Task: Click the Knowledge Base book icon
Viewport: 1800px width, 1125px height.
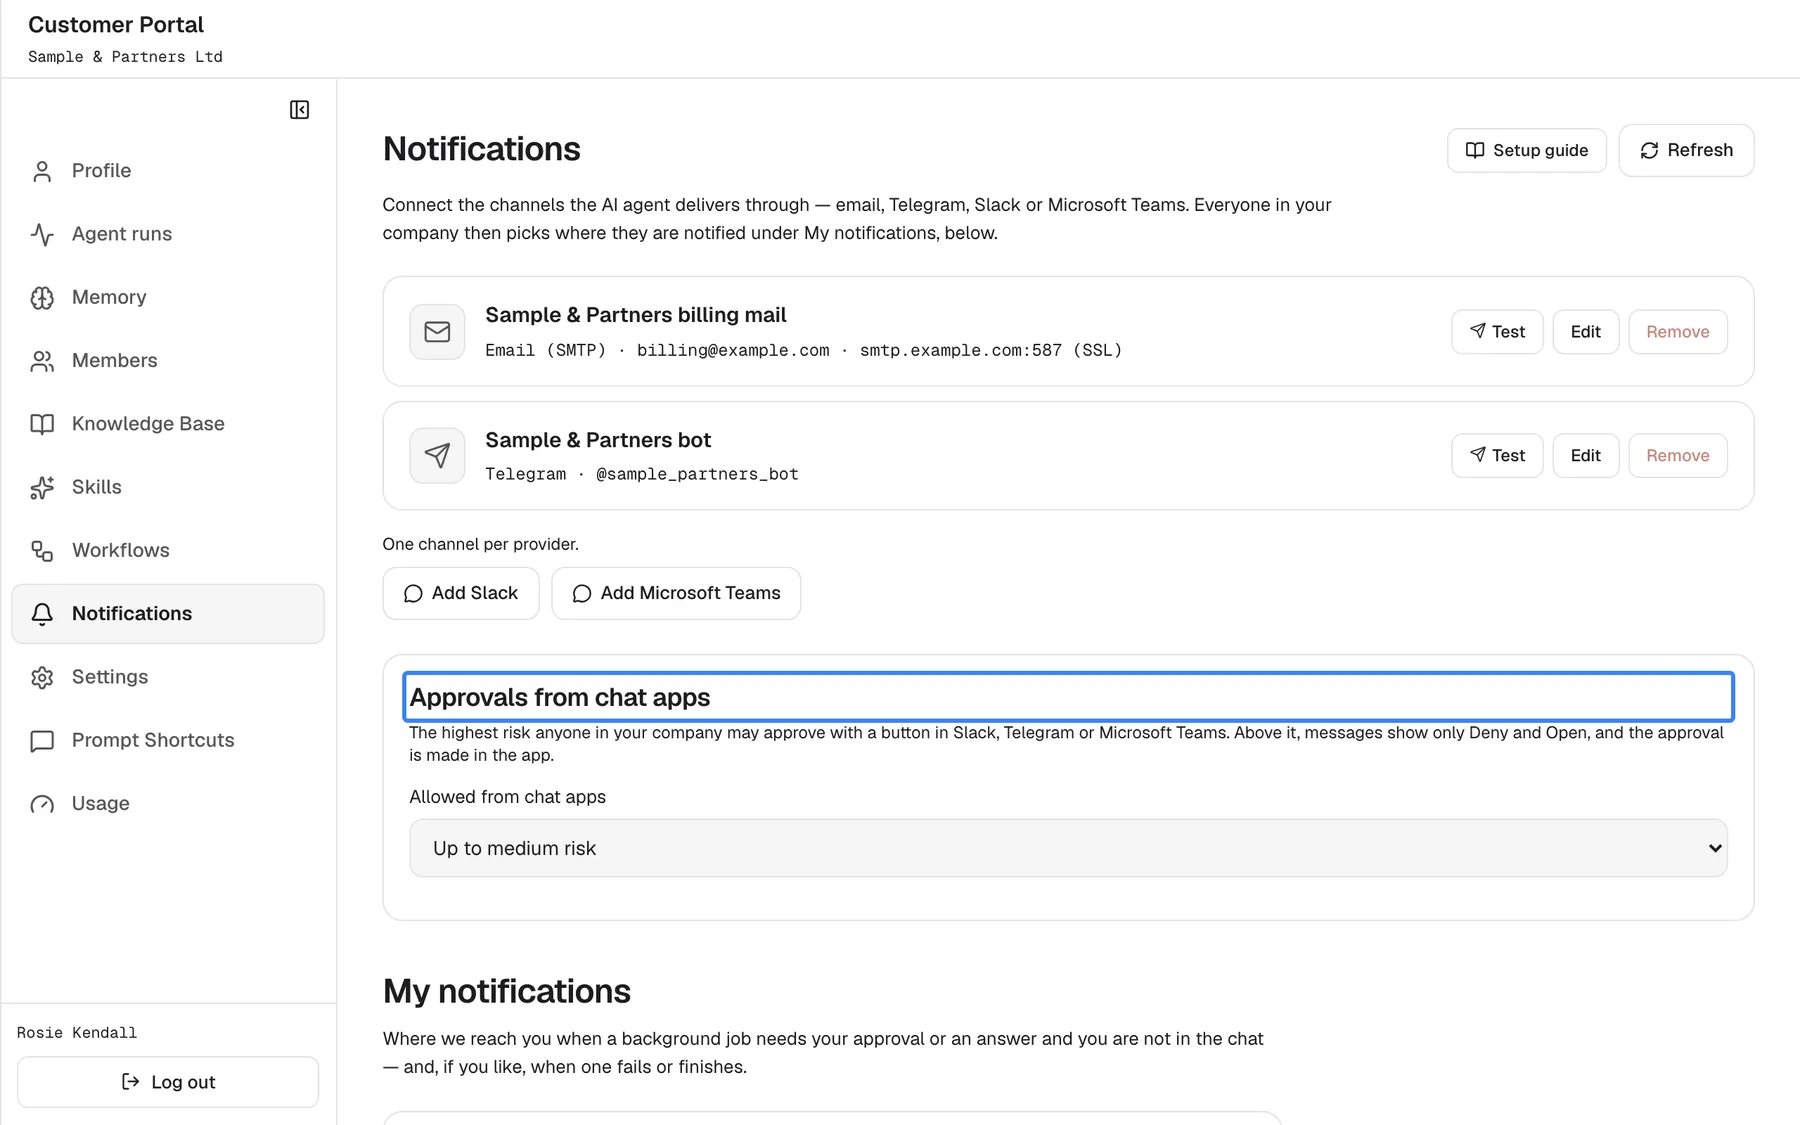Action: click(42, 424)
